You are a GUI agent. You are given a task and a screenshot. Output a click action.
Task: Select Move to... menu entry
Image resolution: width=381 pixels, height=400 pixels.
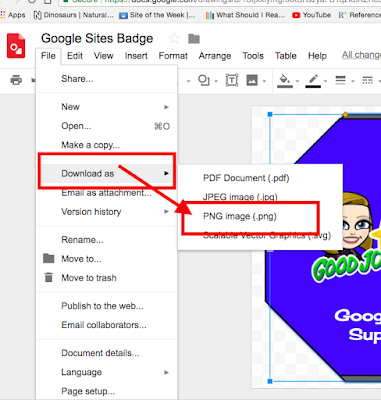(x=106, y=259)
